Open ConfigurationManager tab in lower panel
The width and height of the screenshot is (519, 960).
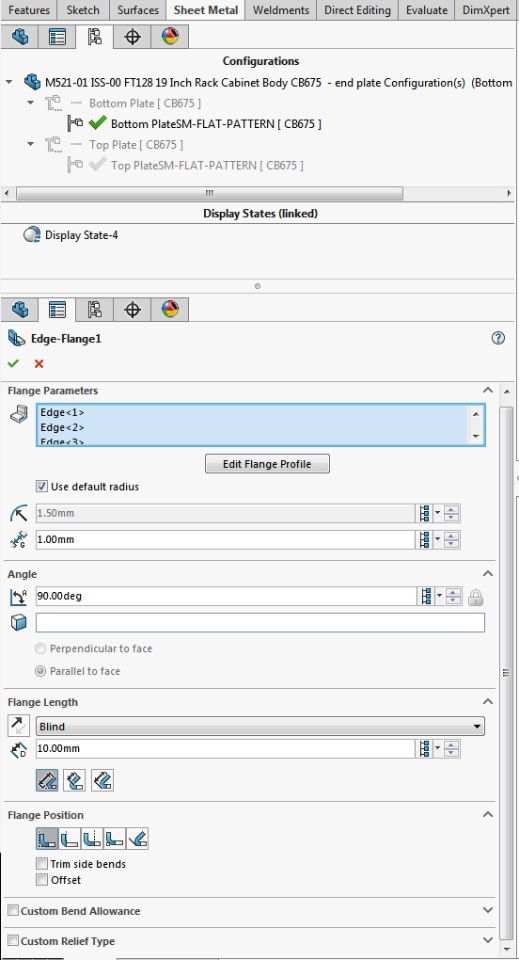(94, 310)
